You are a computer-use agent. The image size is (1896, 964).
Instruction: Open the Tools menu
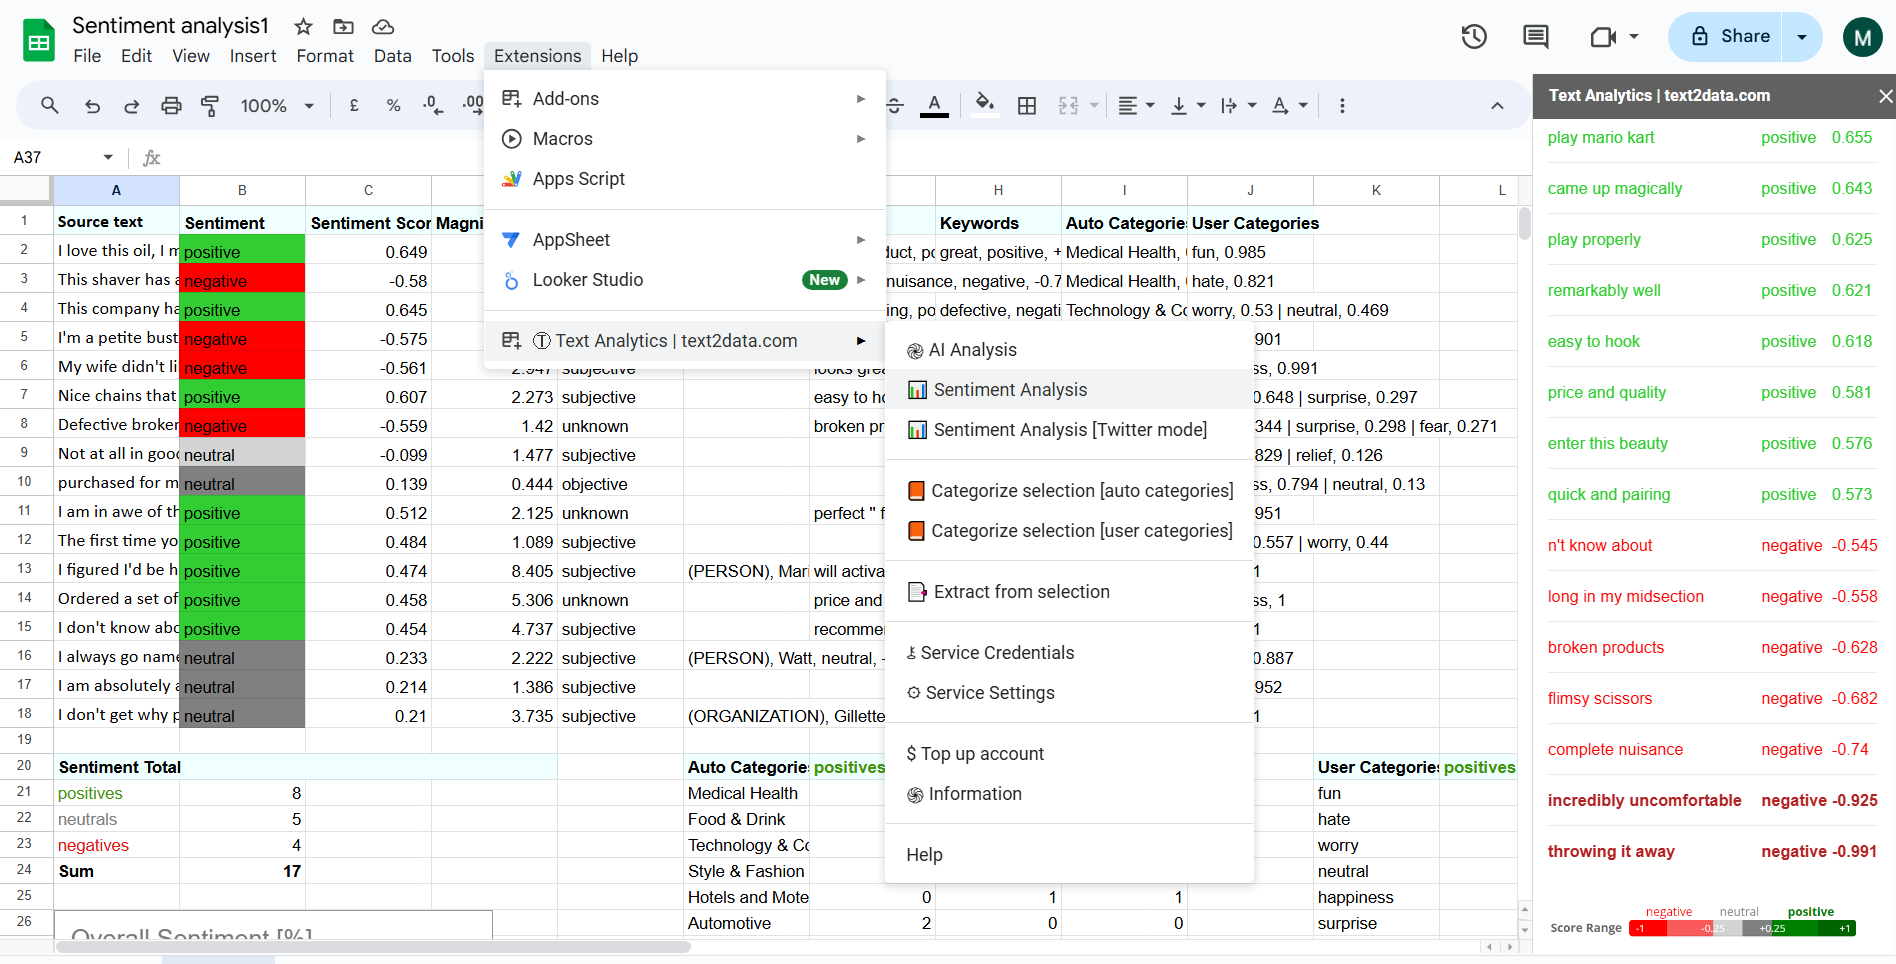point(453,56)
